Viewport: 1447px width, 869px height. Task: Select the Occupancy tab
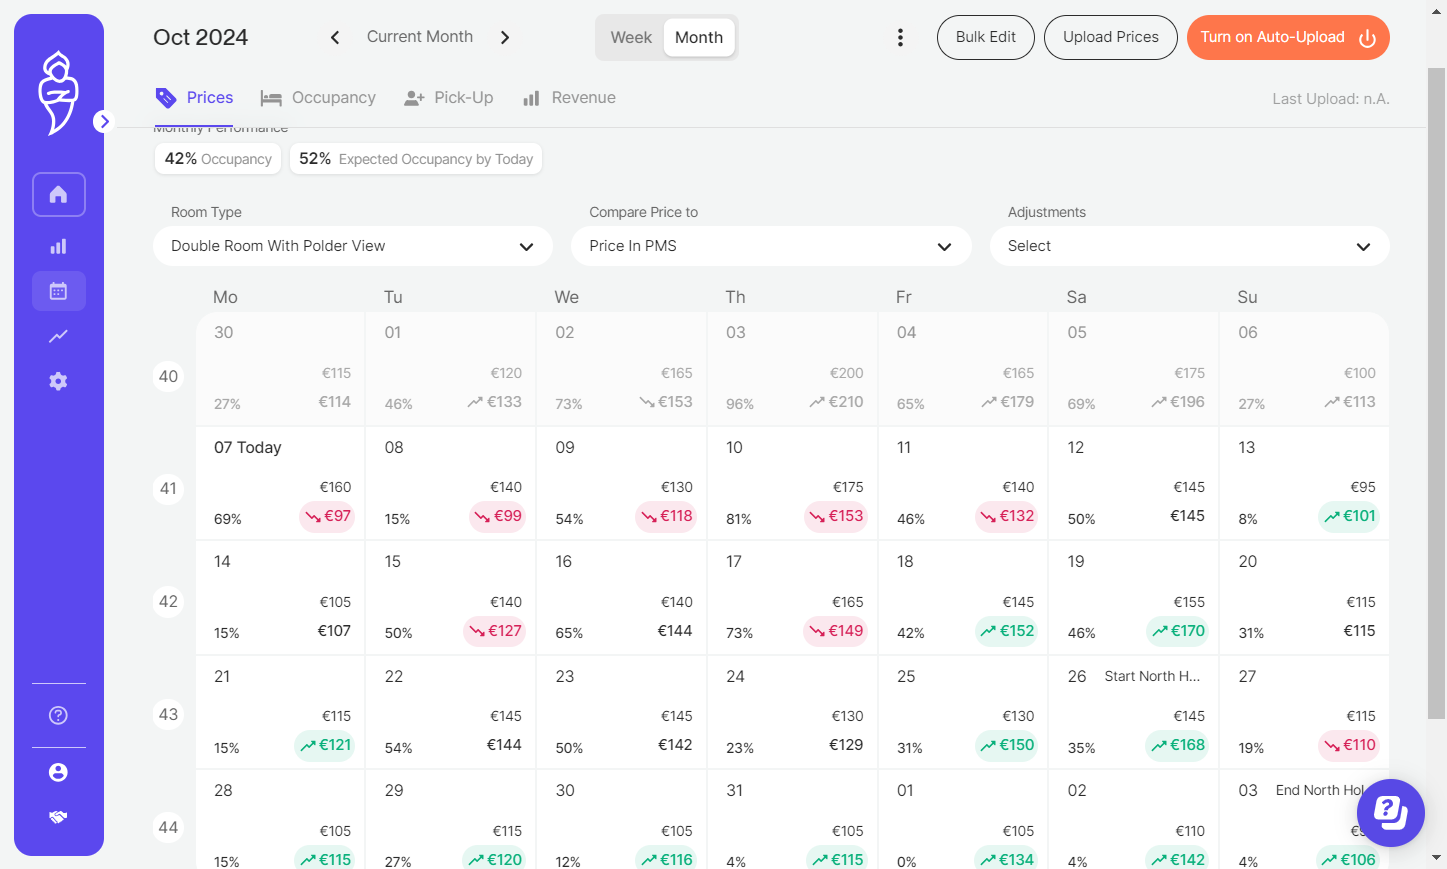(318, 98)
